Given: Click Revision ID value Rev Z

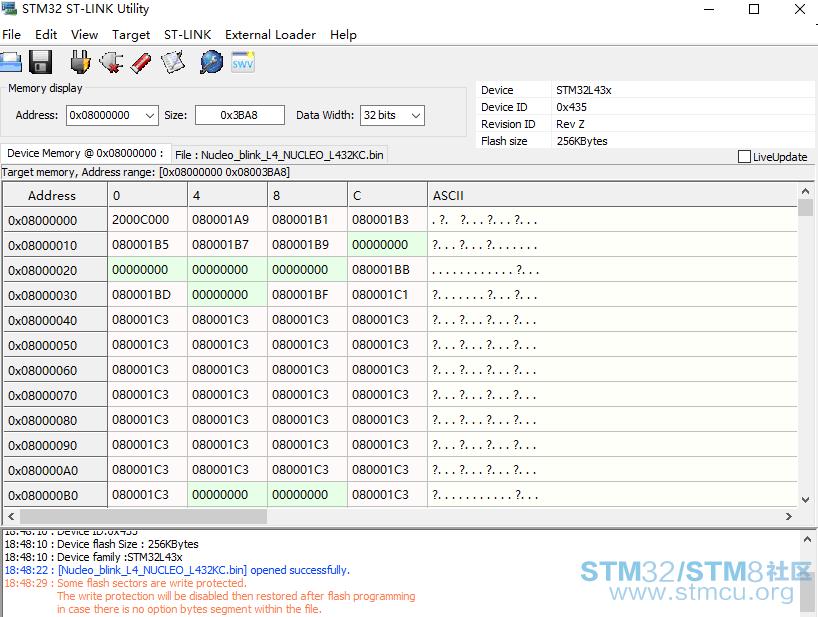Looking at the screenshot, I should pos(570,124).
